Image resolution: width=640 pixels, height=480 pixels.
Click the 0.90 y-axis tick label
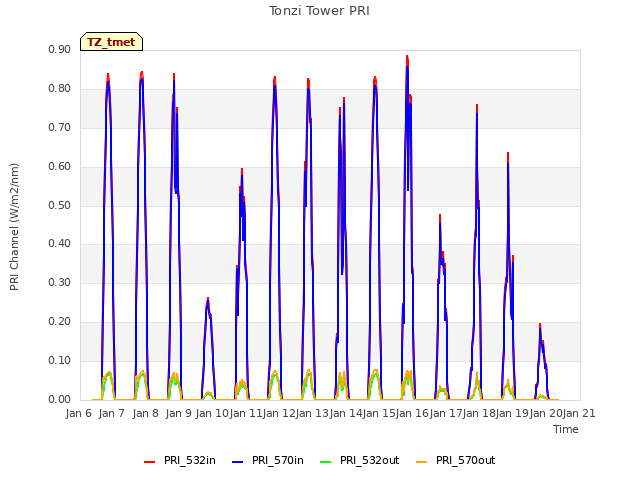(60, 49)
